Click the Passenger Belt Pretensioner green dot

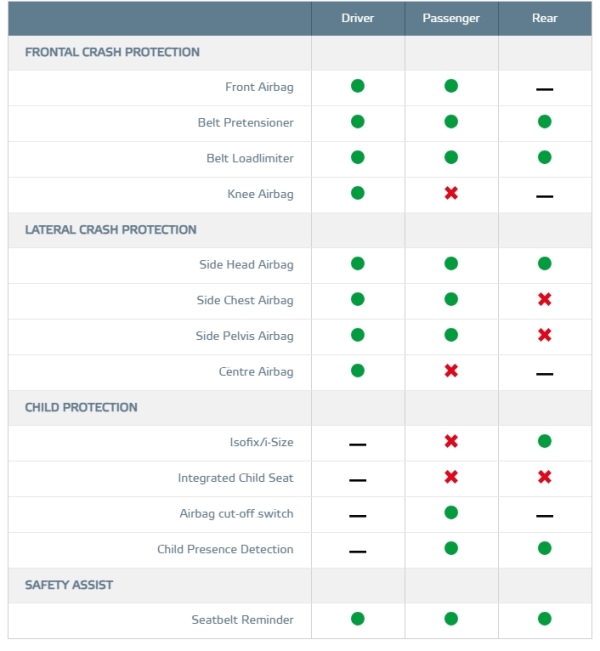click(x=451, y=122)
